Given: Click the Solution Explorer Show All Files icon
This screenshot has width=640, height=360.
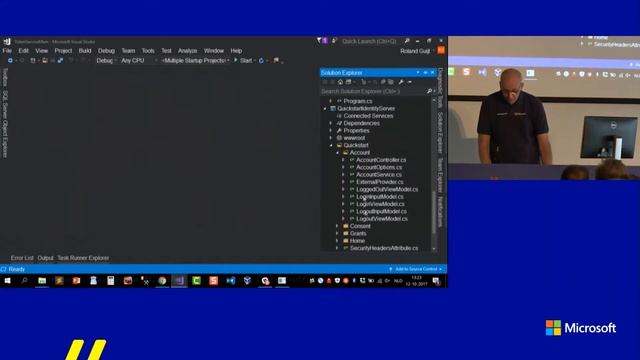Looking at the screenshot, I should click(x=391, y=82).
